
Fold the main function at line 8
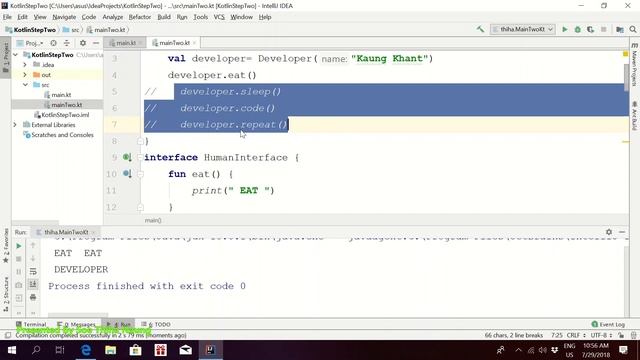(x=140, y=141)
